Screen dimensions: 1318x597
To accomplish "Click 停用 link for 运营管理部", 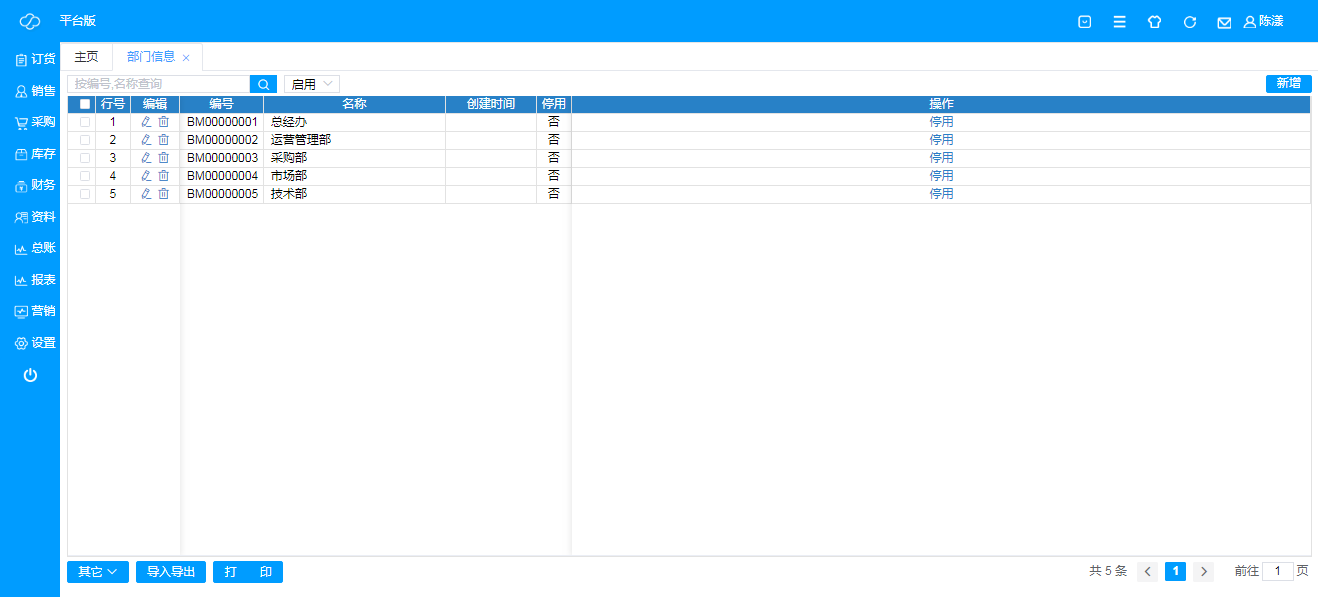I will click(x=941, y=140).
